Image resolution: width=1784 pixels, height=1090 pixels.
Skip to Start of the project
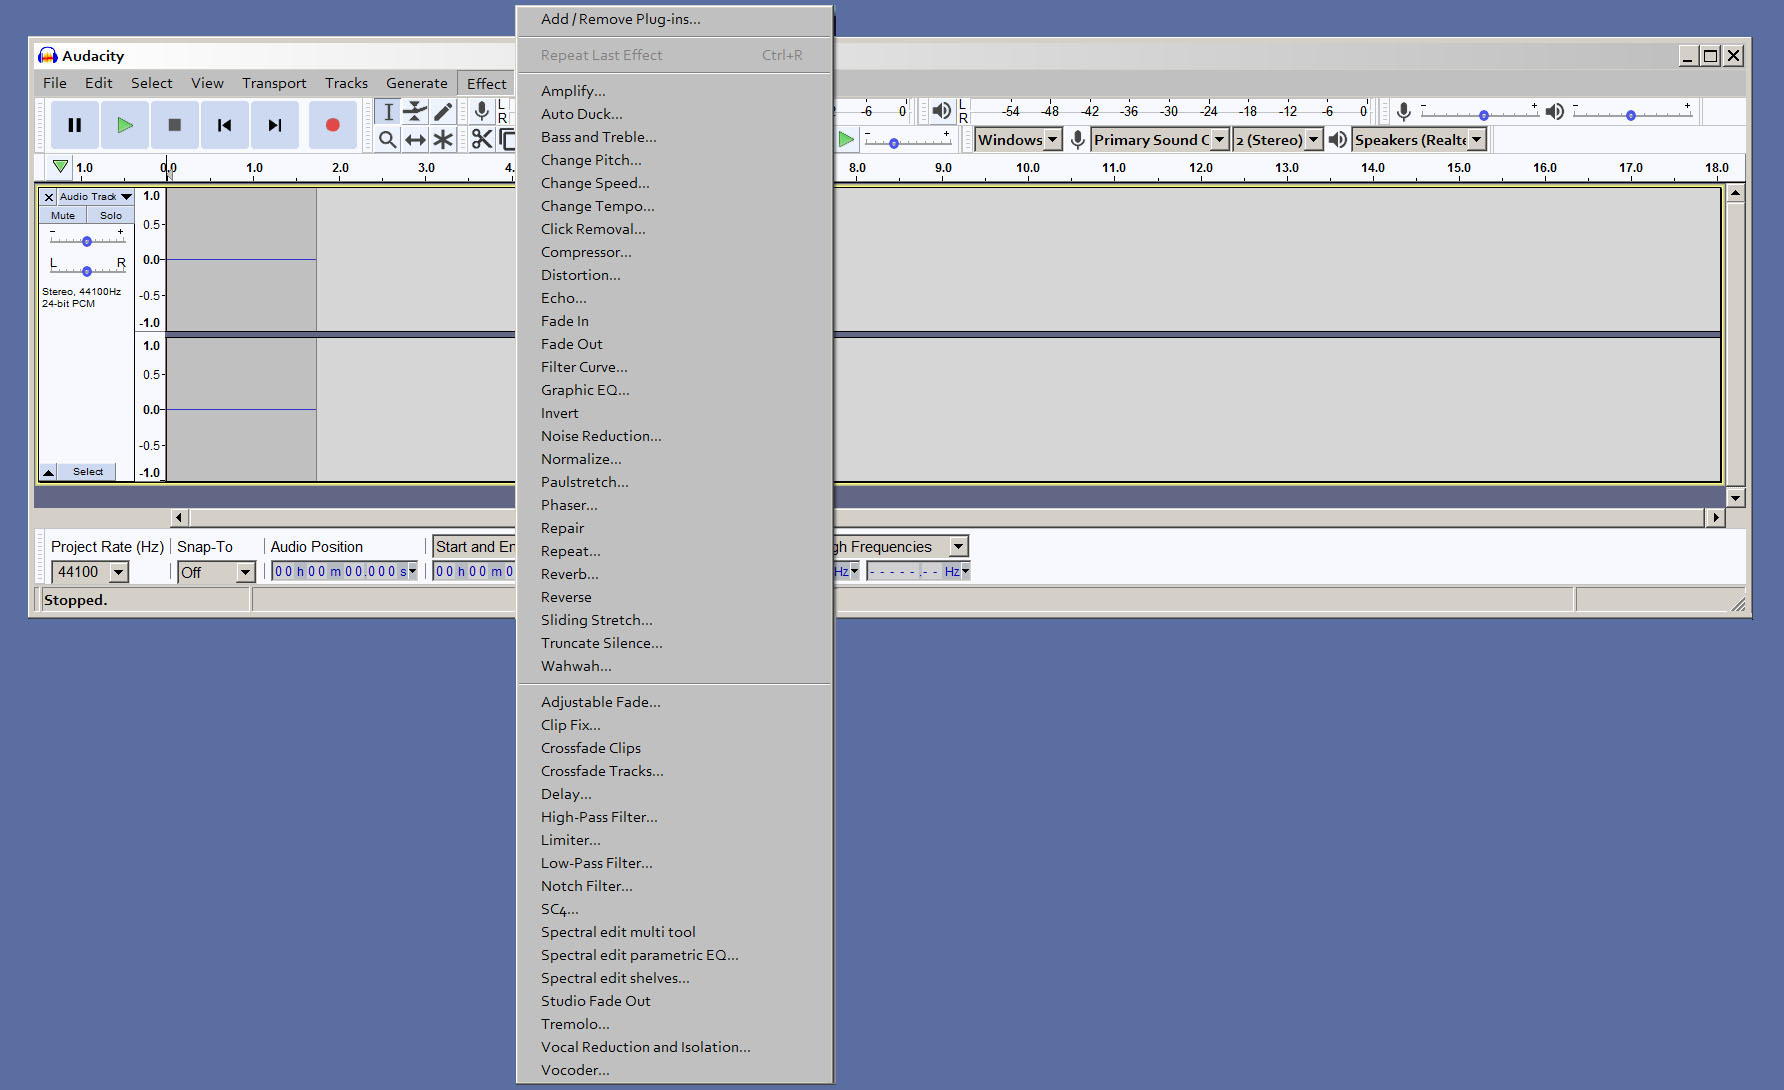[225, 125]
